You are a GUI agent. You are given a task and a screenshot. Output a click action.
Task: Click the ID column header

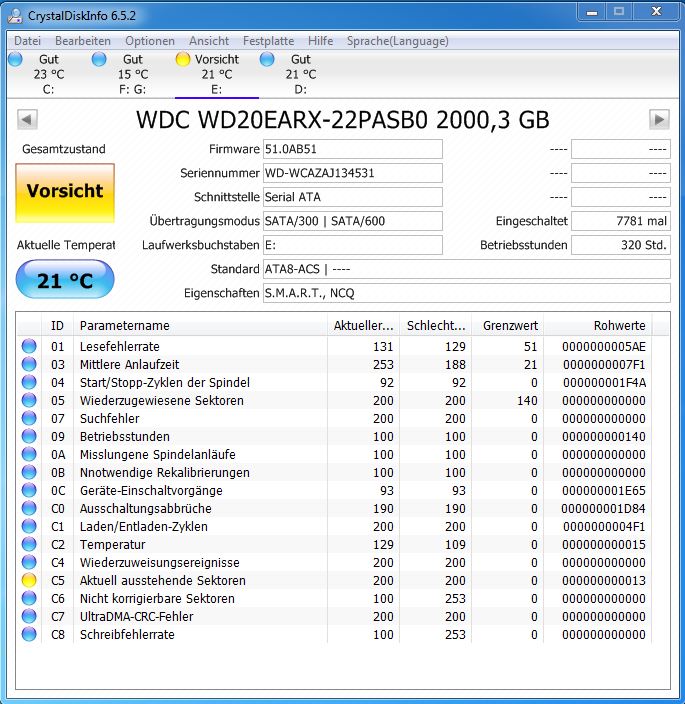[57, 325]
